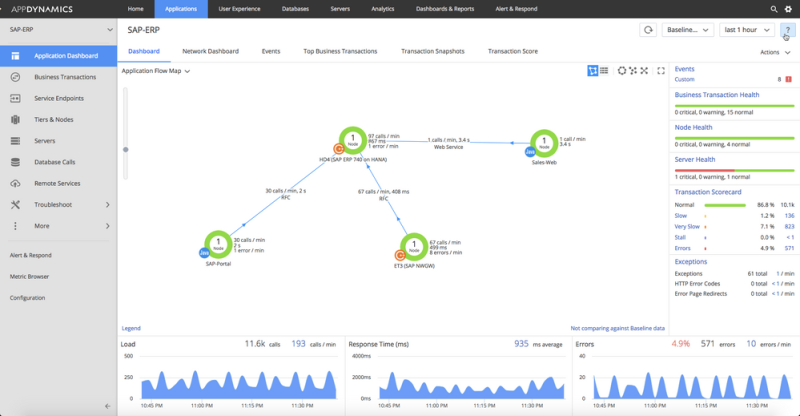Viewport: 800px width, 416px height.
Task: Switch to Transaction Snapshots tab
Action: (x=433, y=51)
